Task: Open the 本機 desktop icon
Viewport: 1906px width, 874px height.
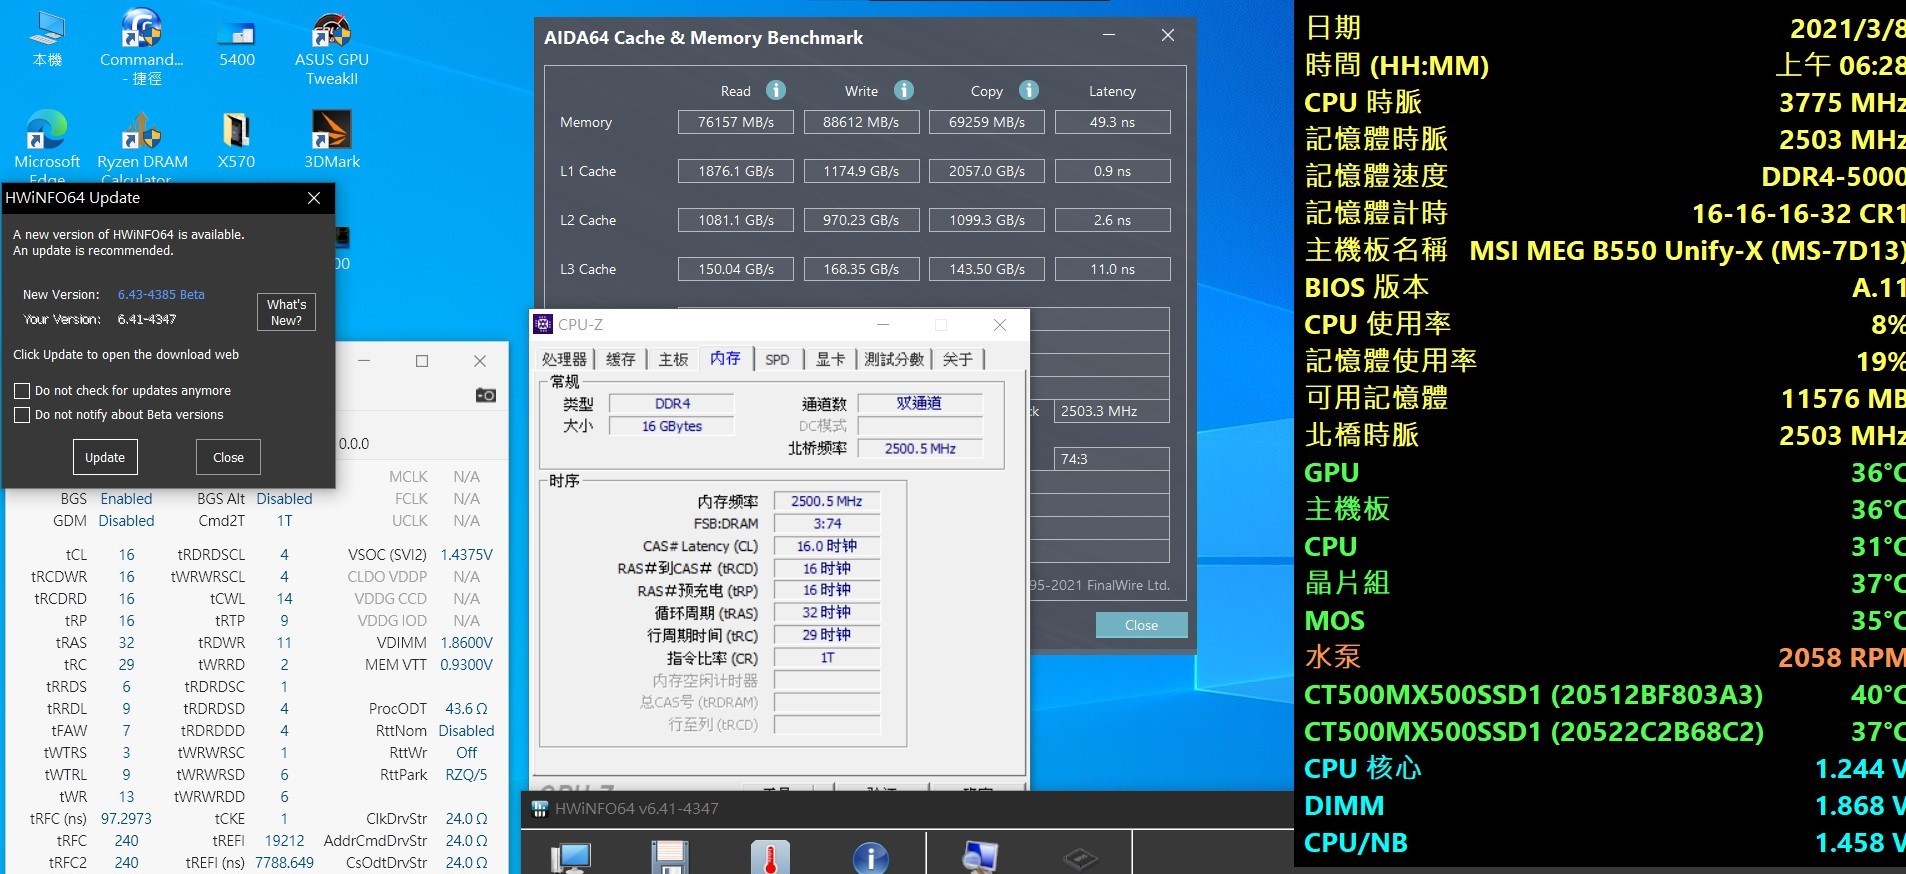Action: click(47, 38)
